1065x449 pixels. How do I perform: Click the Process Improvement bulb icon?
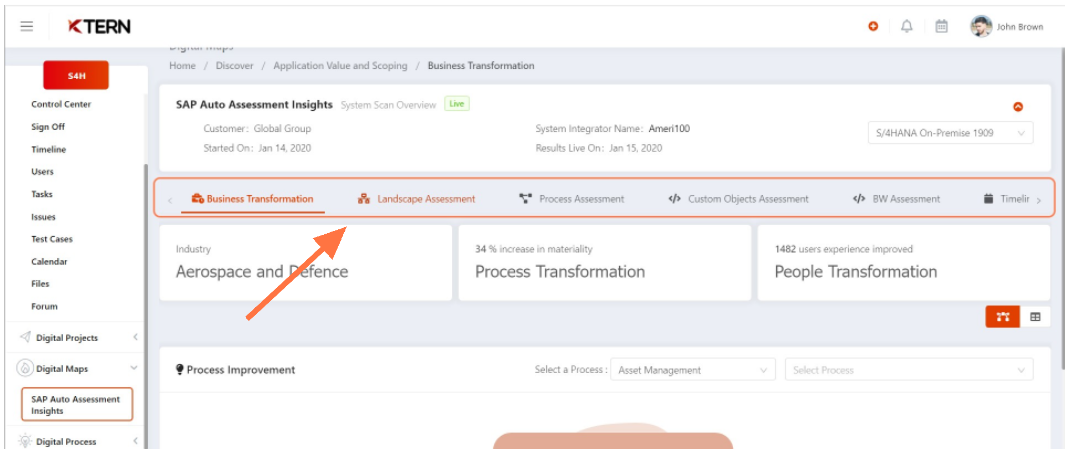point(180,370)
